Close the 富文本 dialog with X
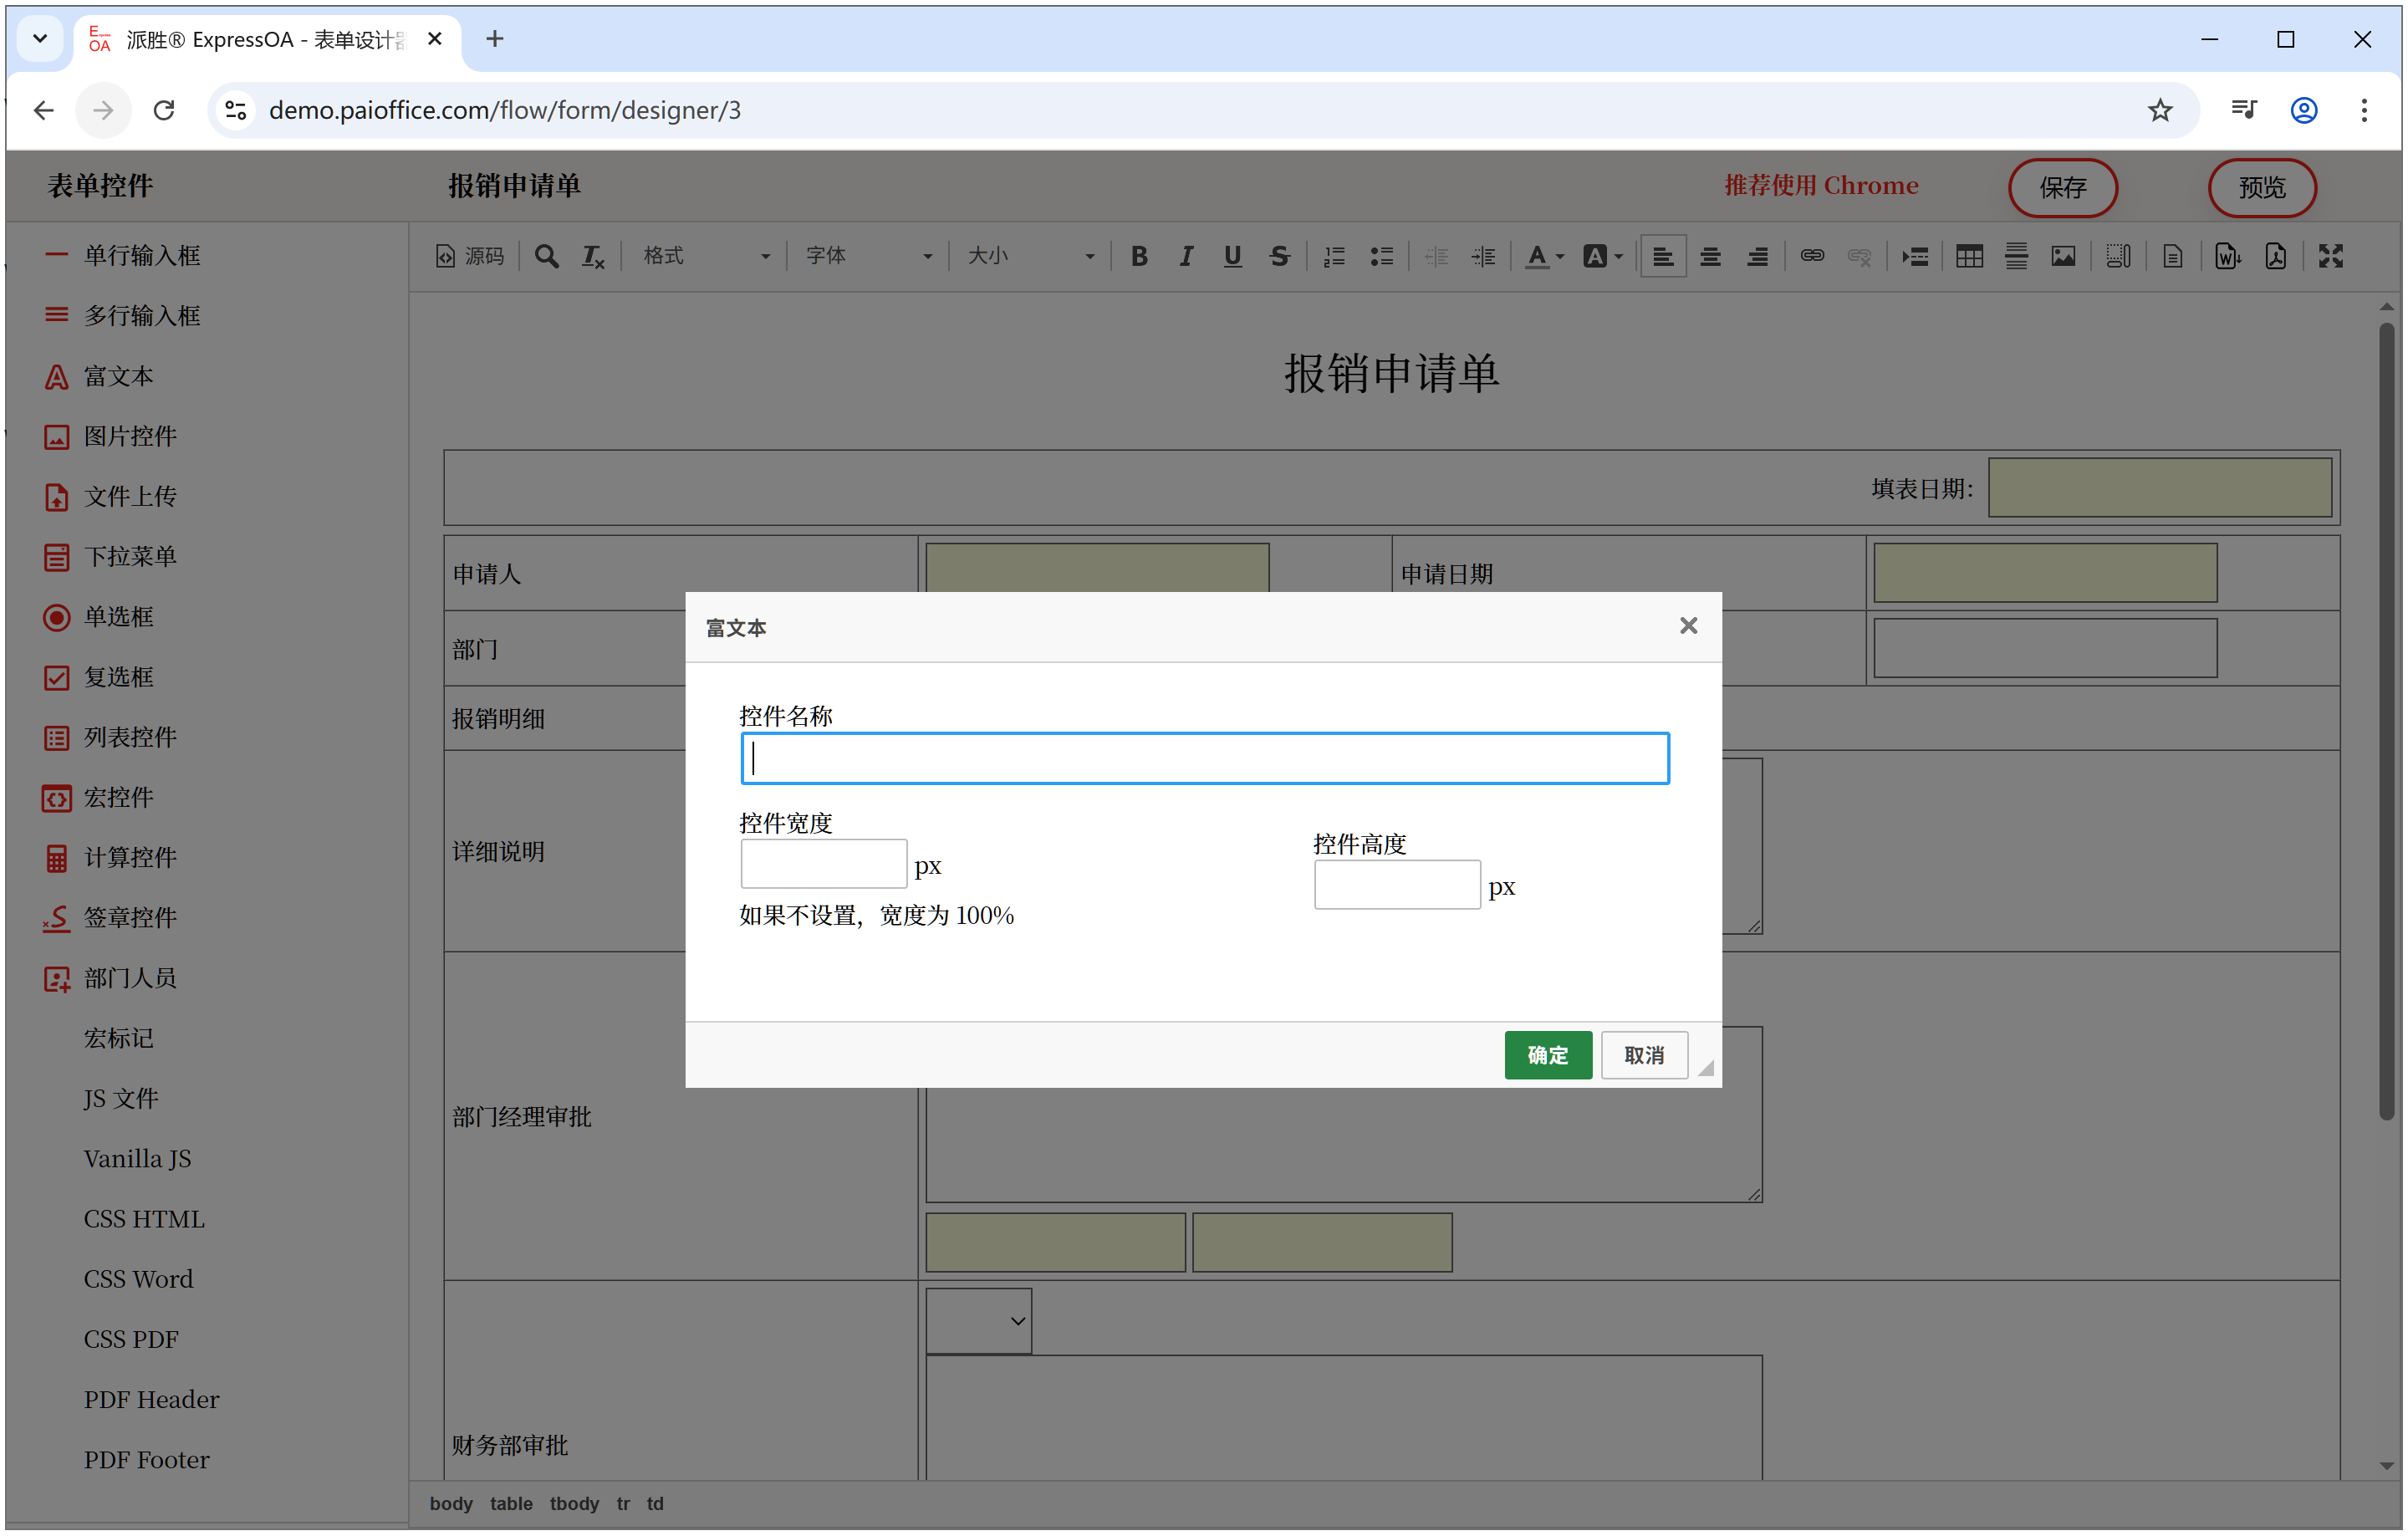The width and height of the screenshot is (2408, 1536). (x=1688, y=626)
